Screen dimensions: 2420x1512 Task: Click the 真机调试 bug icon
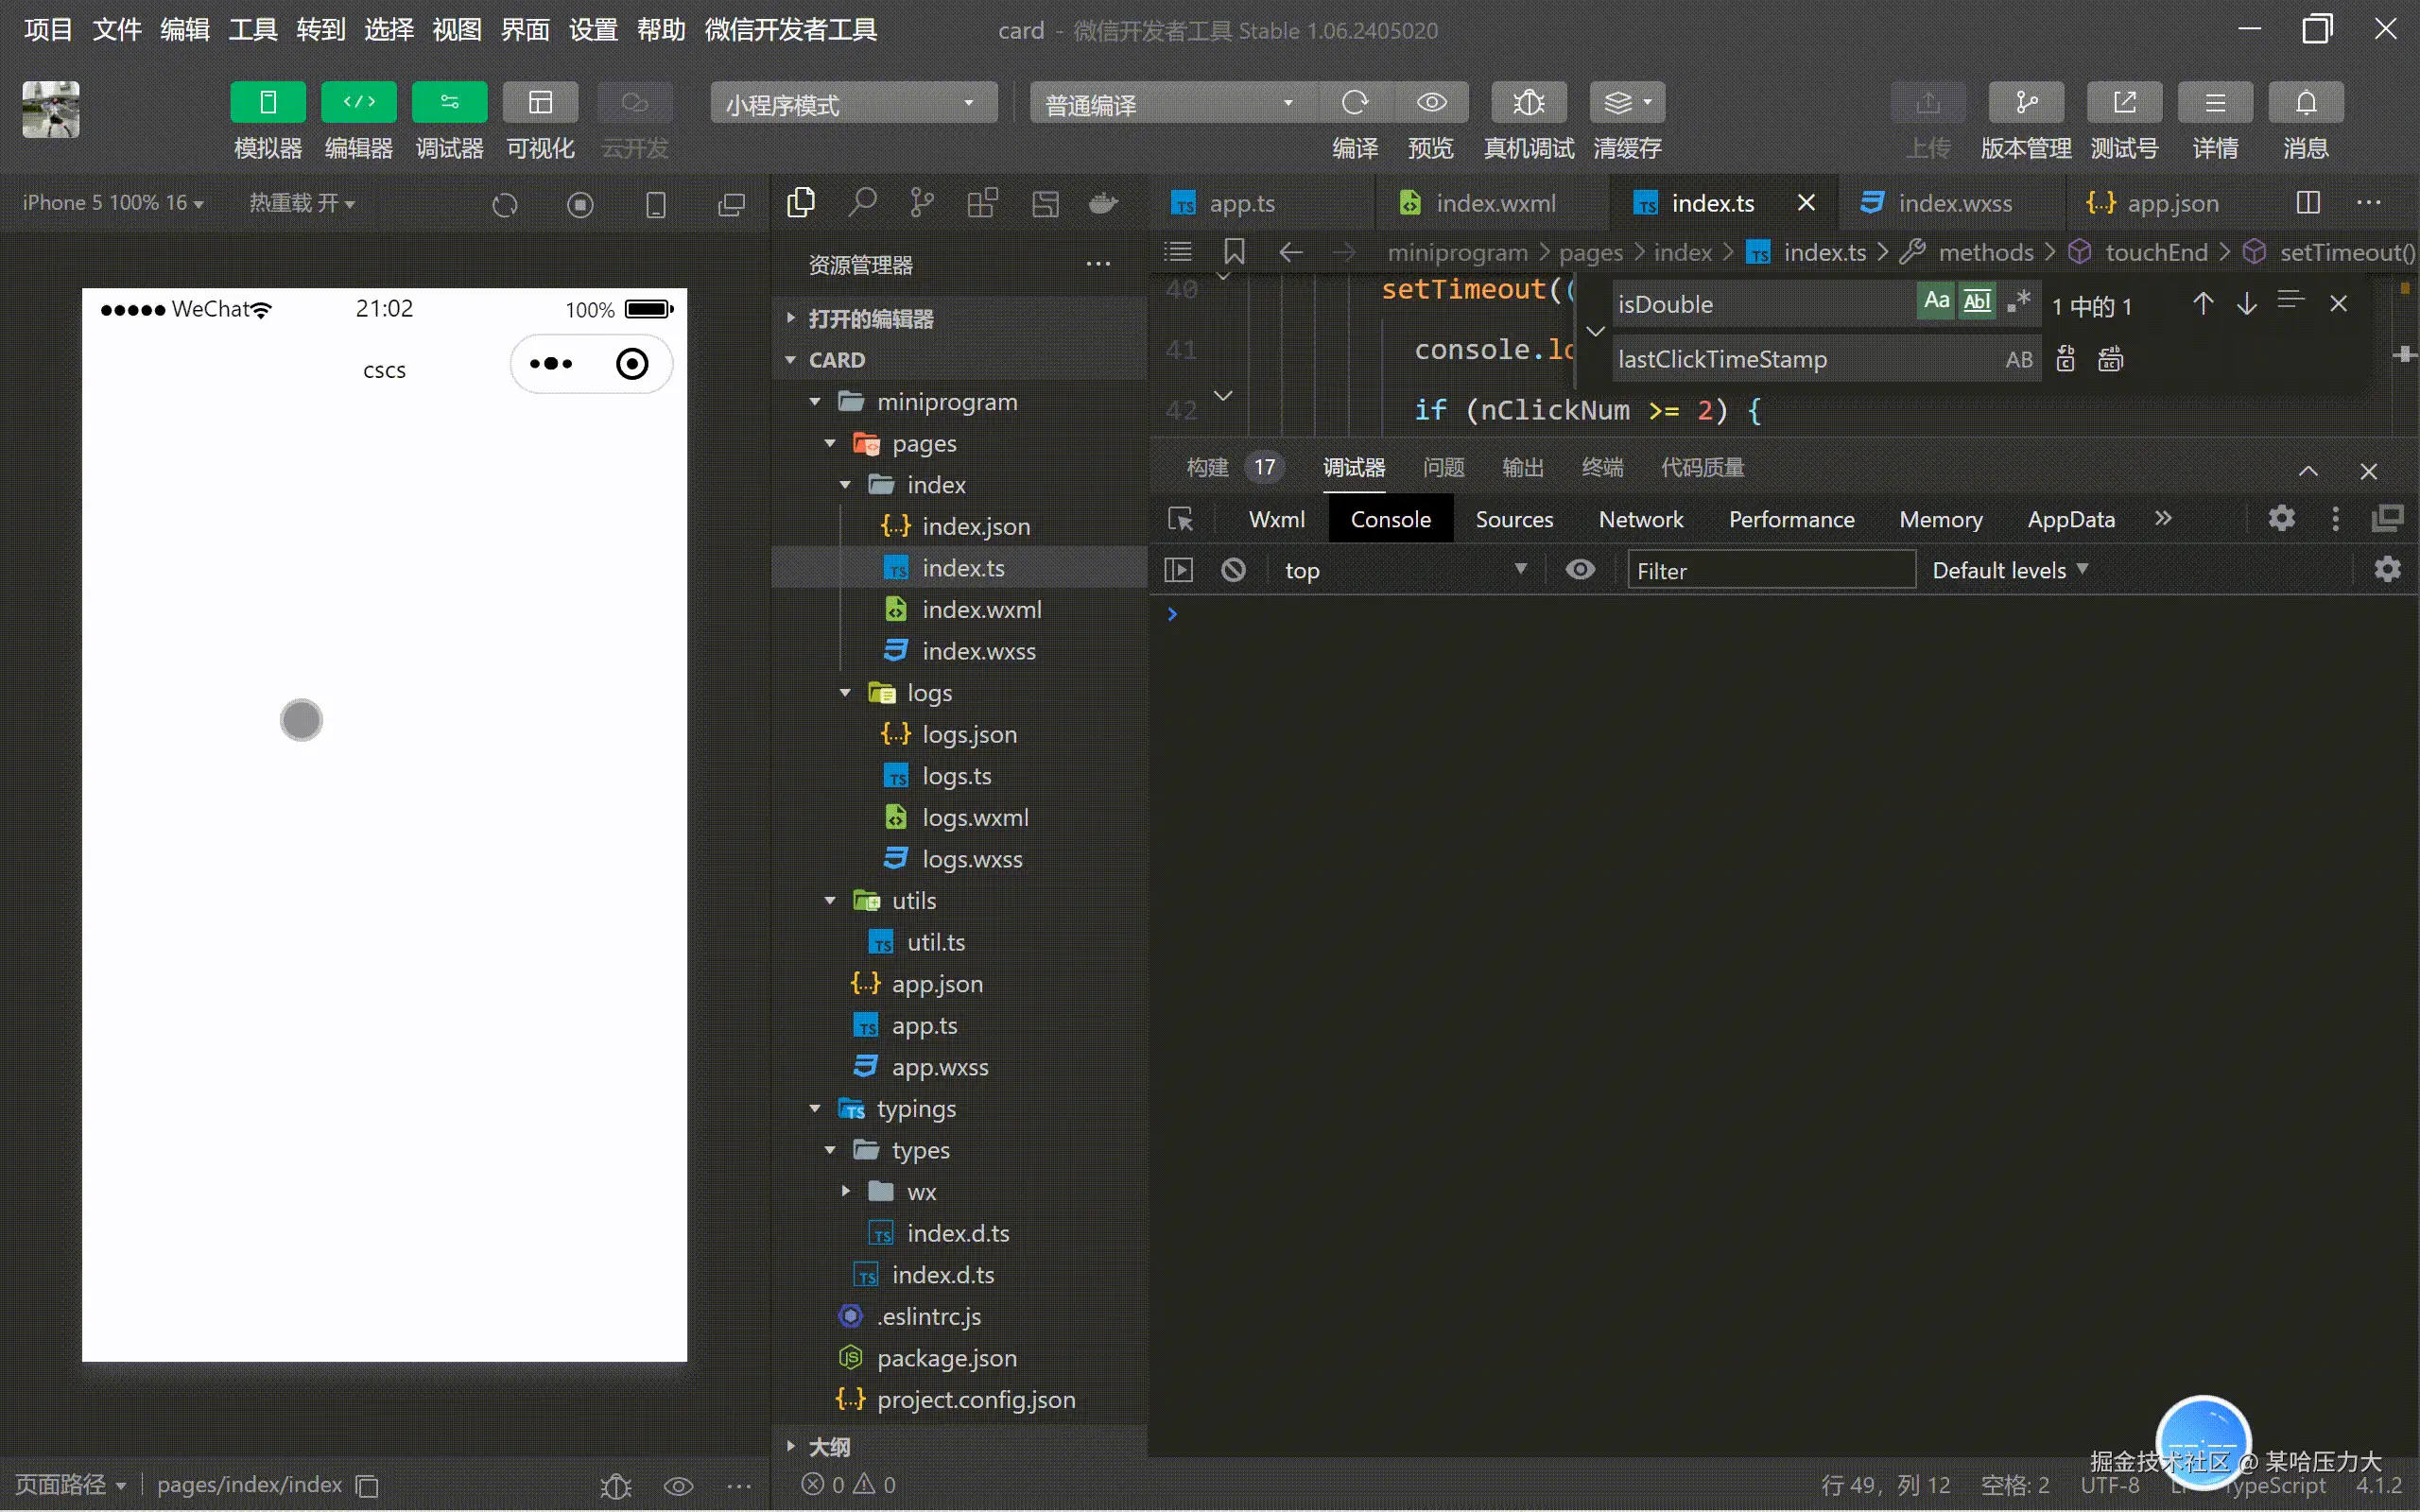click(x=1528, y=103)
